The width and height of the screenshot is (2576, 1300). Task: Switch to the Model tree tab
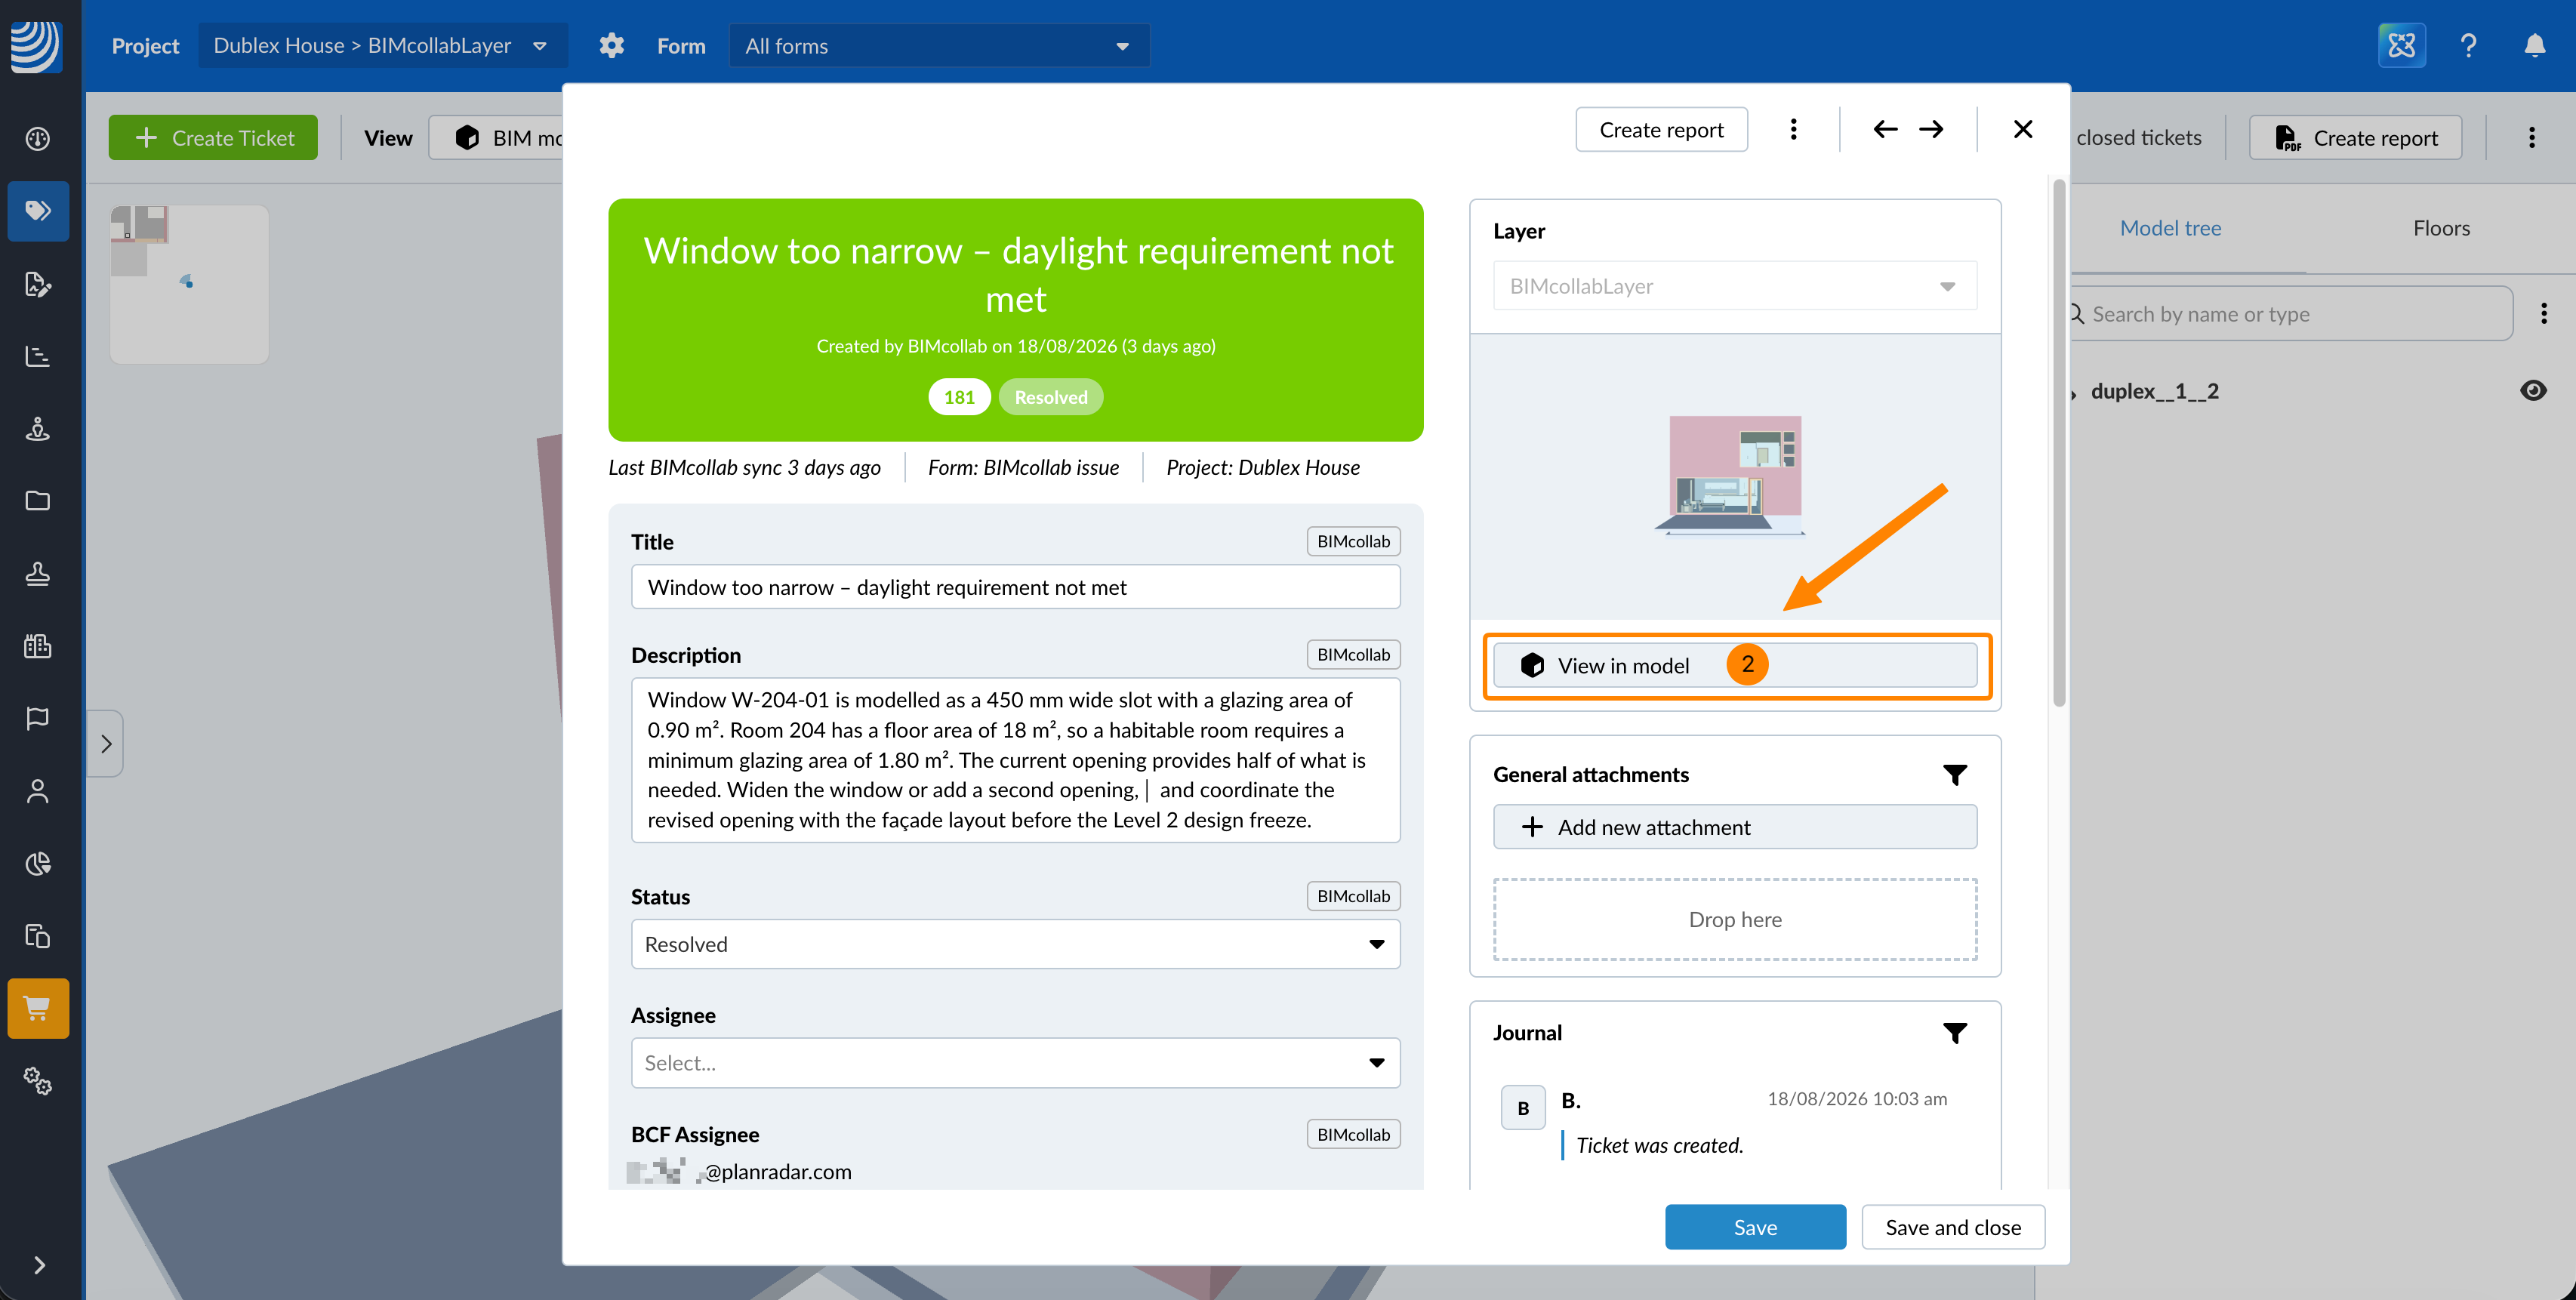[2170, 228]
